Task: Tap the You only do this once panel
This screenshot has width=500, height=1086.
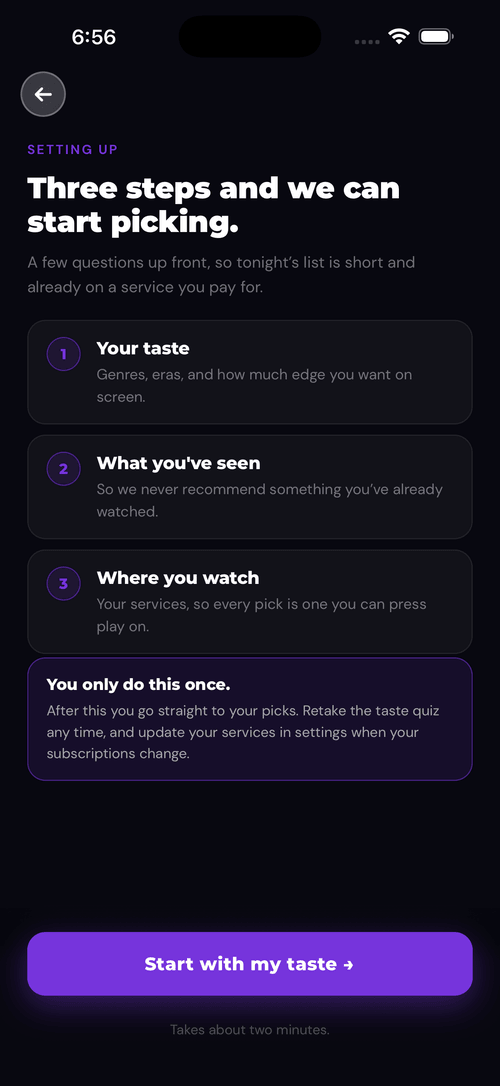Action: (250, 719)
